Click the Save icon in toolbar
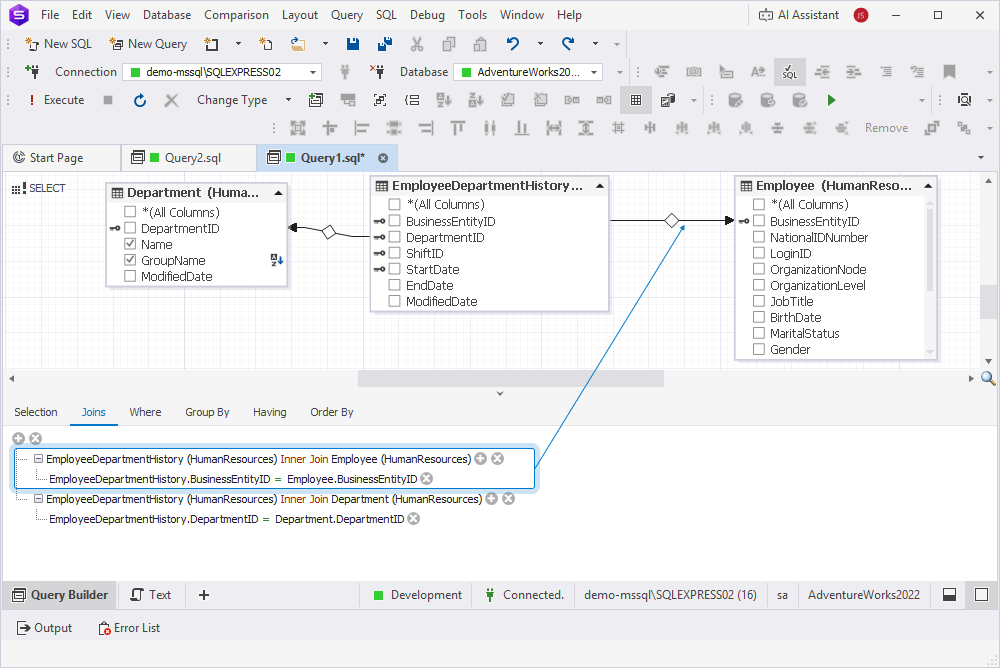 tap(353, 44)
